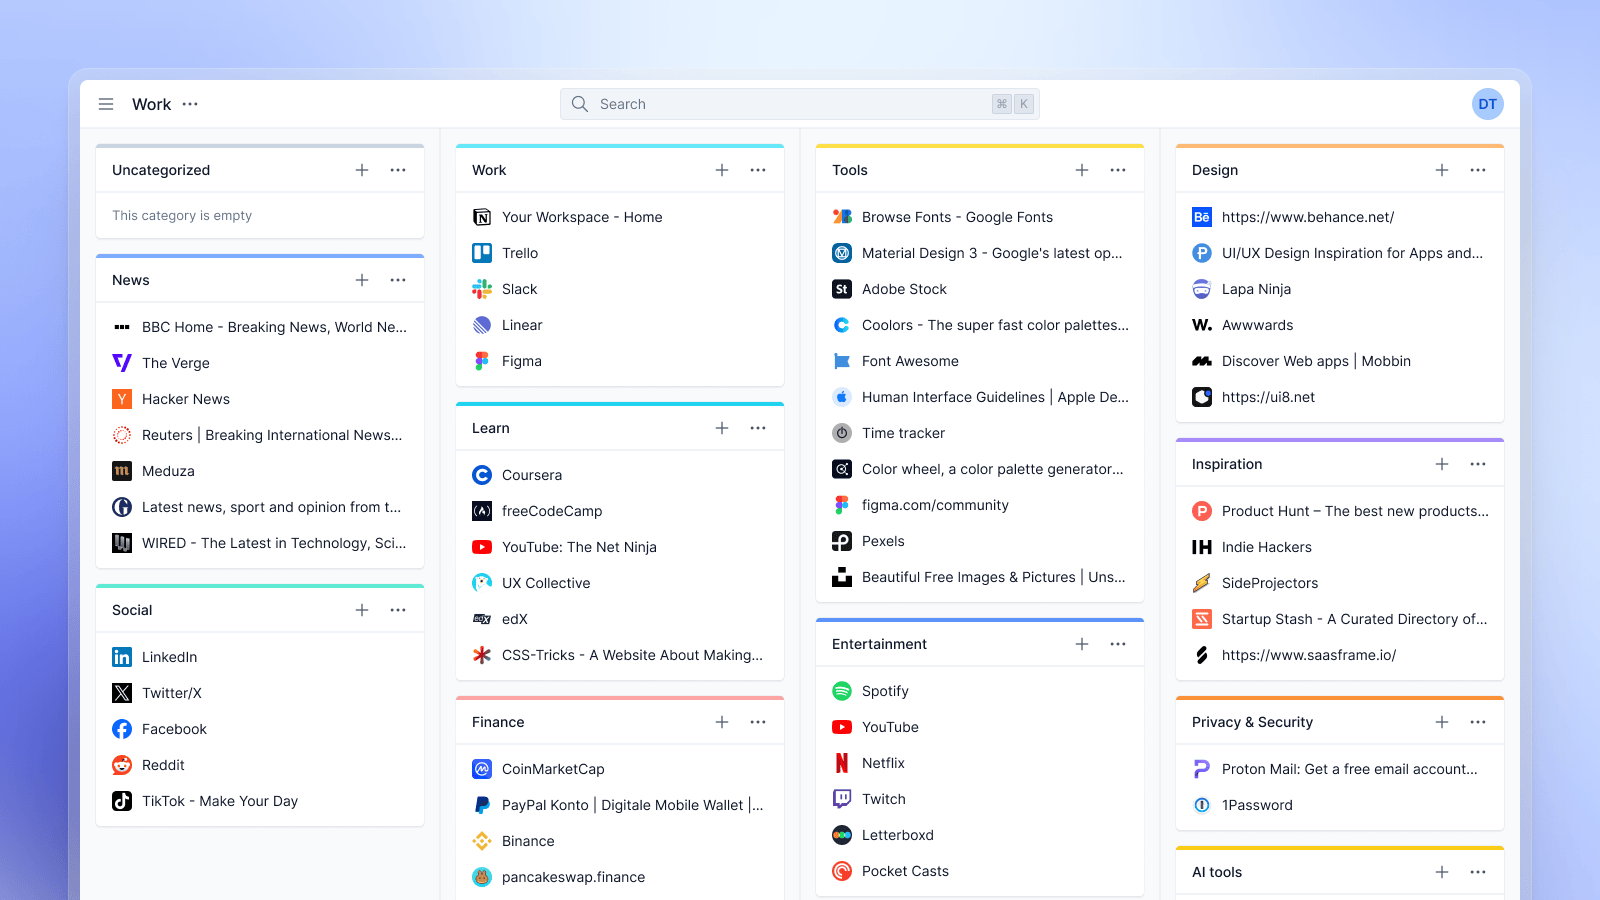Add a bookmark to the Work category
Viewport: 1600px width, 900px height.
click(x=722, y=170)
